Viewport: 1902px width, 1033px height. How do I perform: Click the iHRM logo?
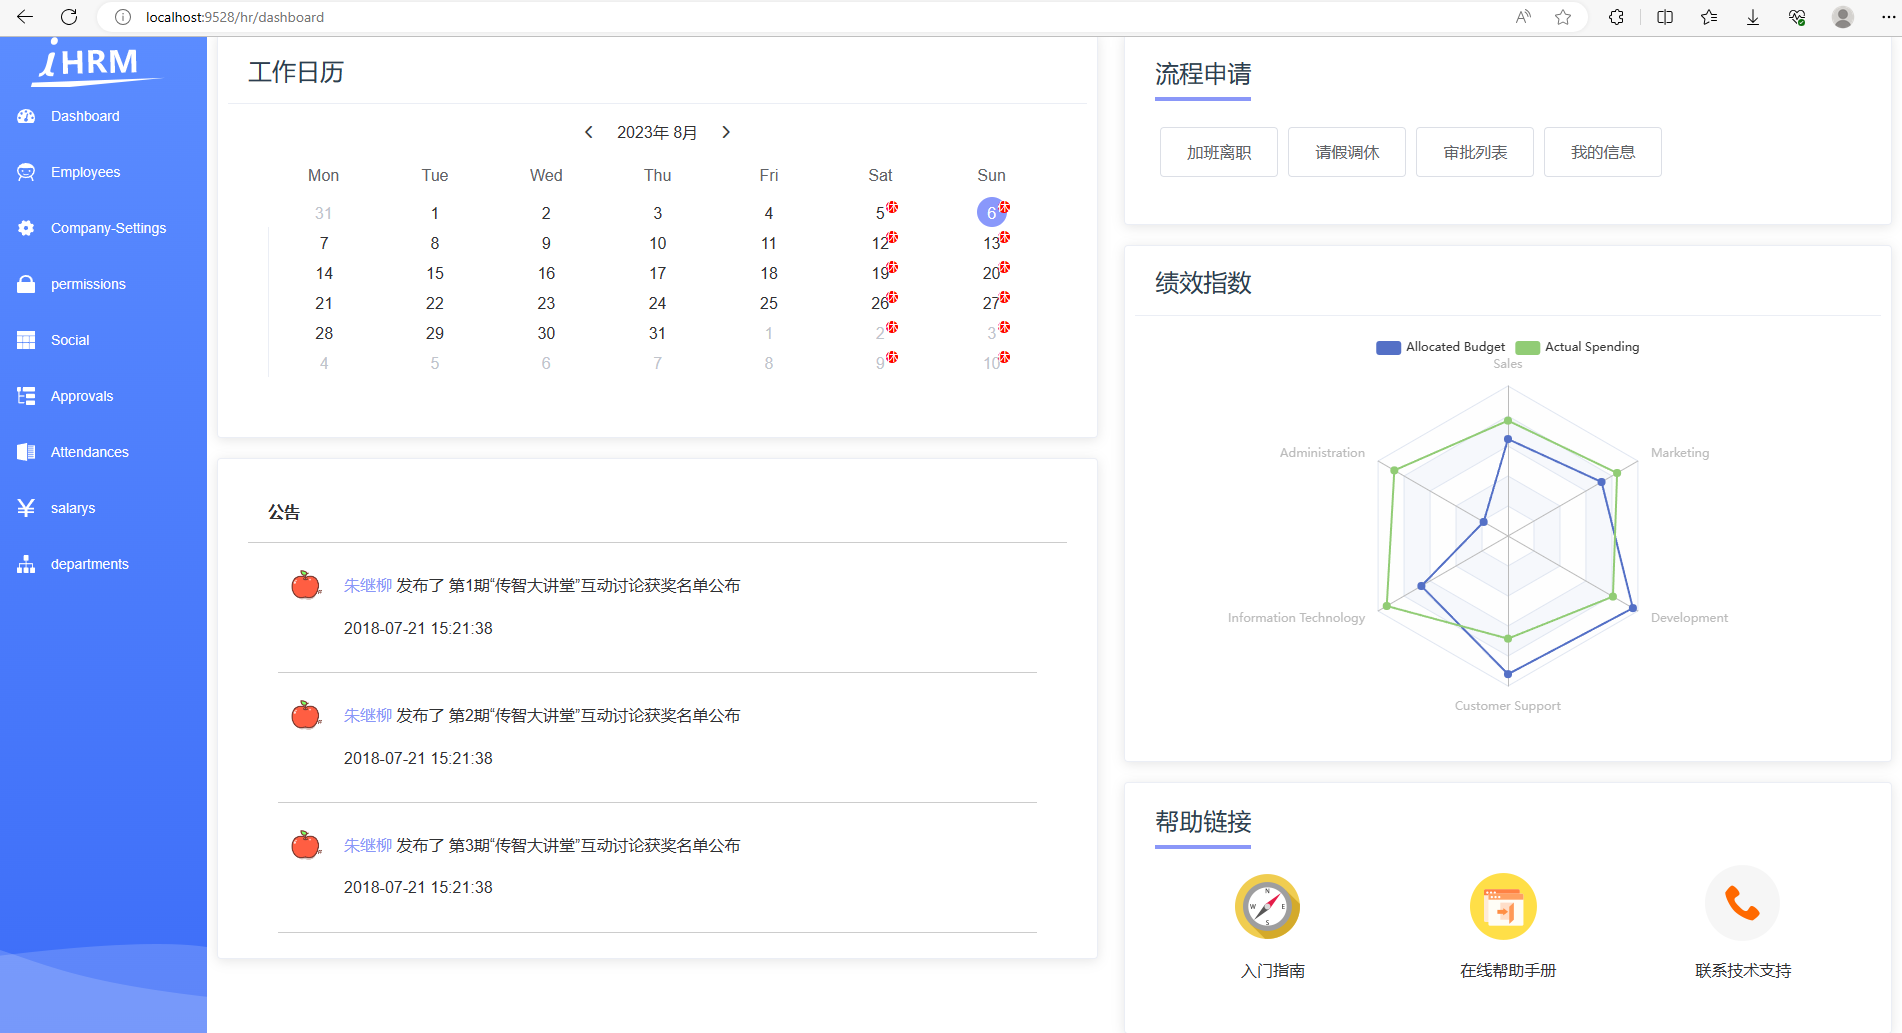click(95, 62)
